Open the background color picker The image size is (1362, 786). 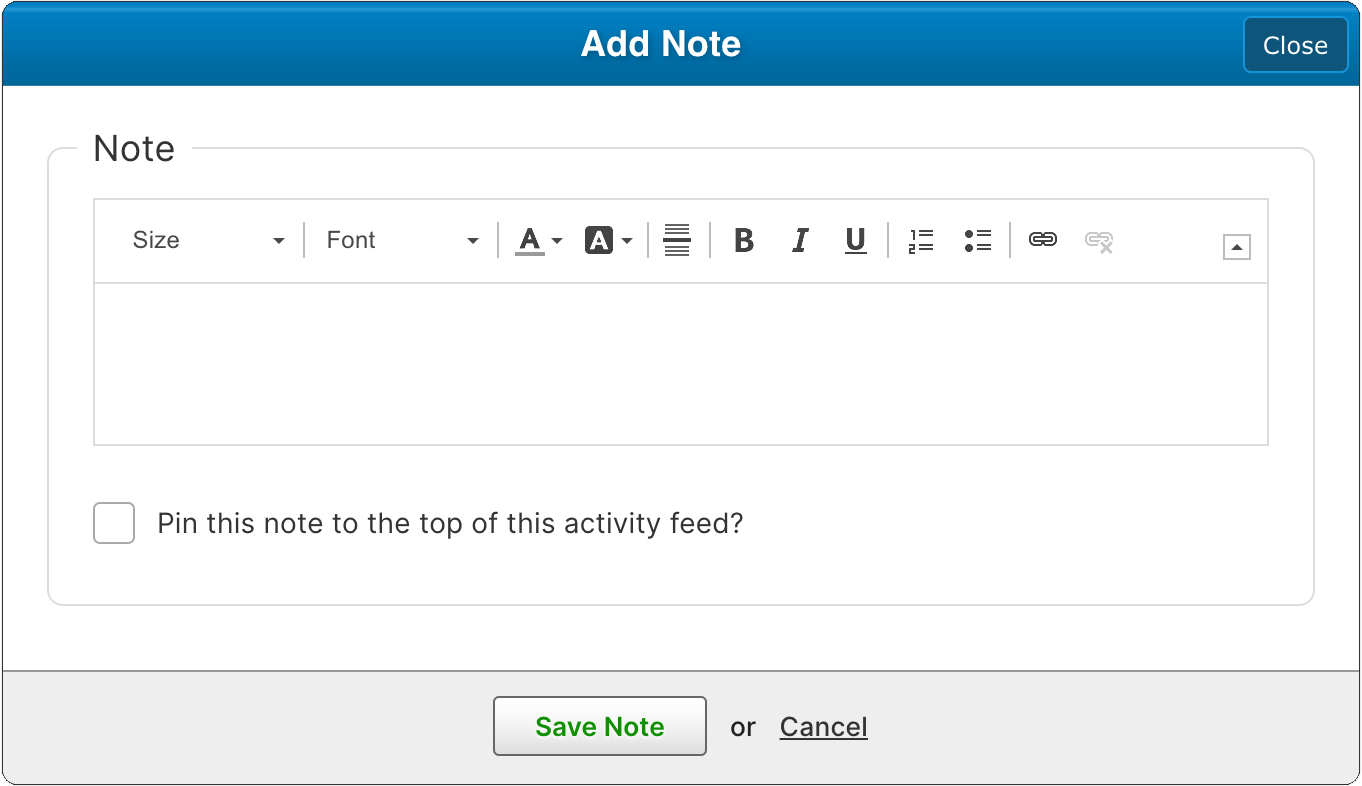pyautogui.click(x=608, y=240)
